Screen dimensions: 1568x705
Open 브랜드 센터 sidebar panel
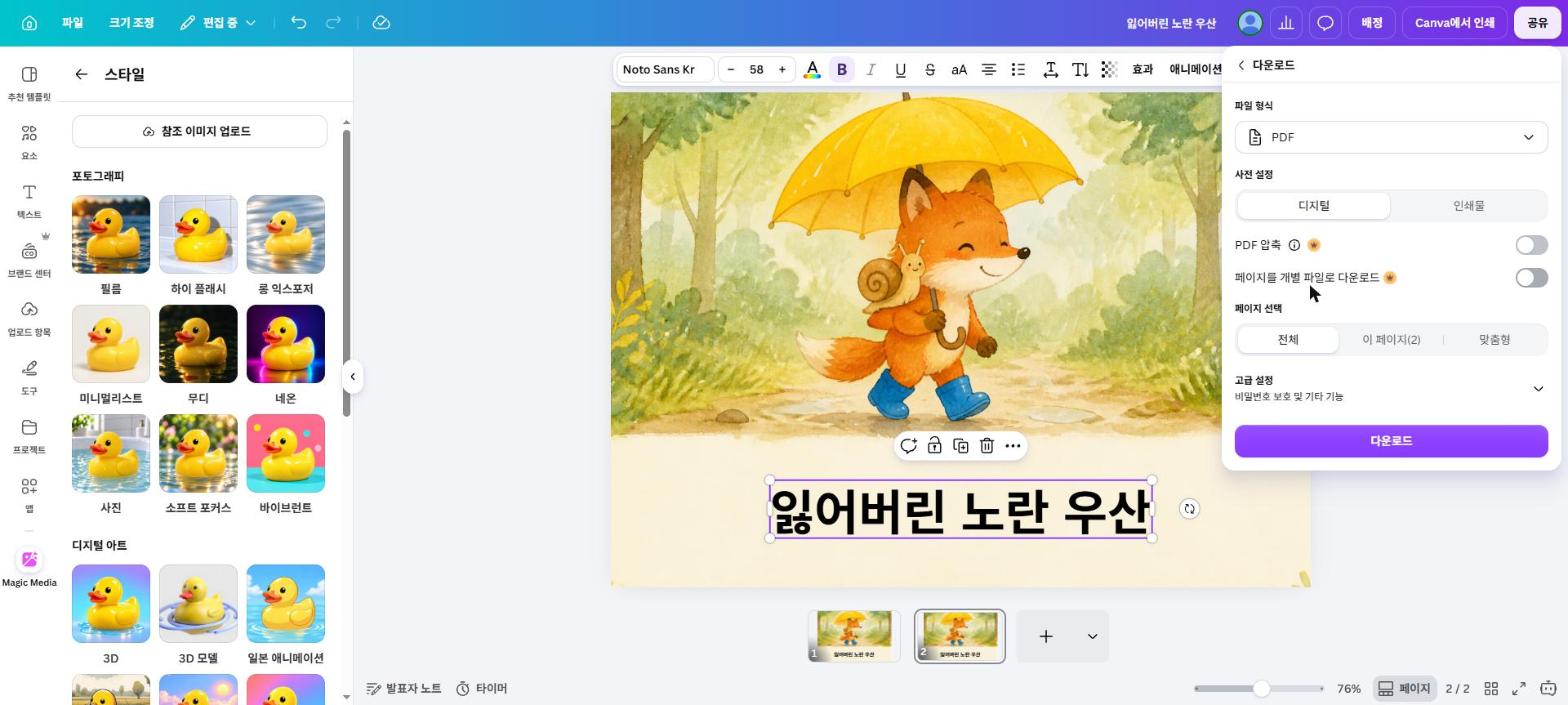(x=29, y=260)
